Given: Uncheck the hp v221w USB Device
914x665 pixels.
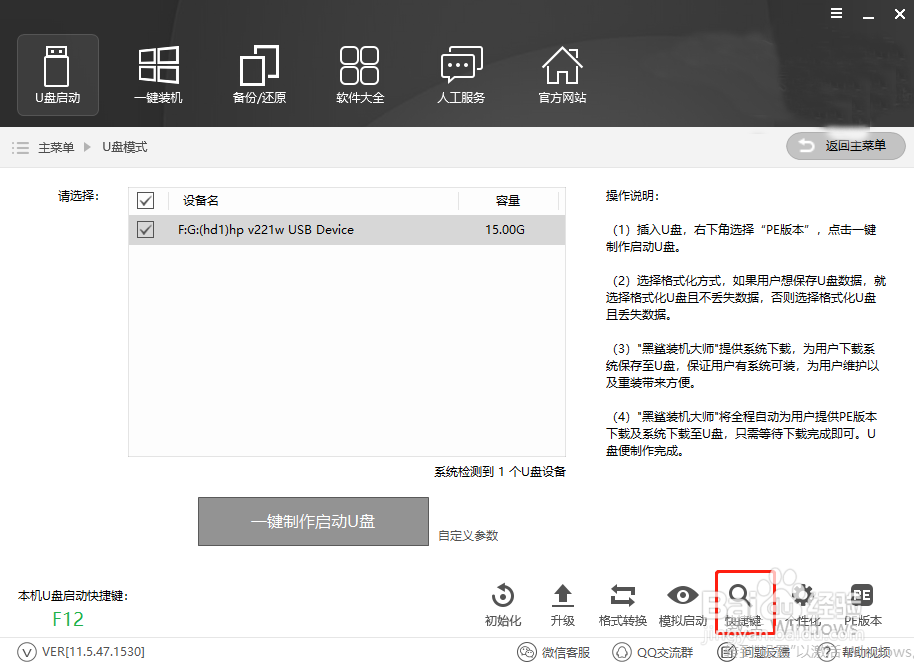Looking at the screenshot, I should click(145, 230).
